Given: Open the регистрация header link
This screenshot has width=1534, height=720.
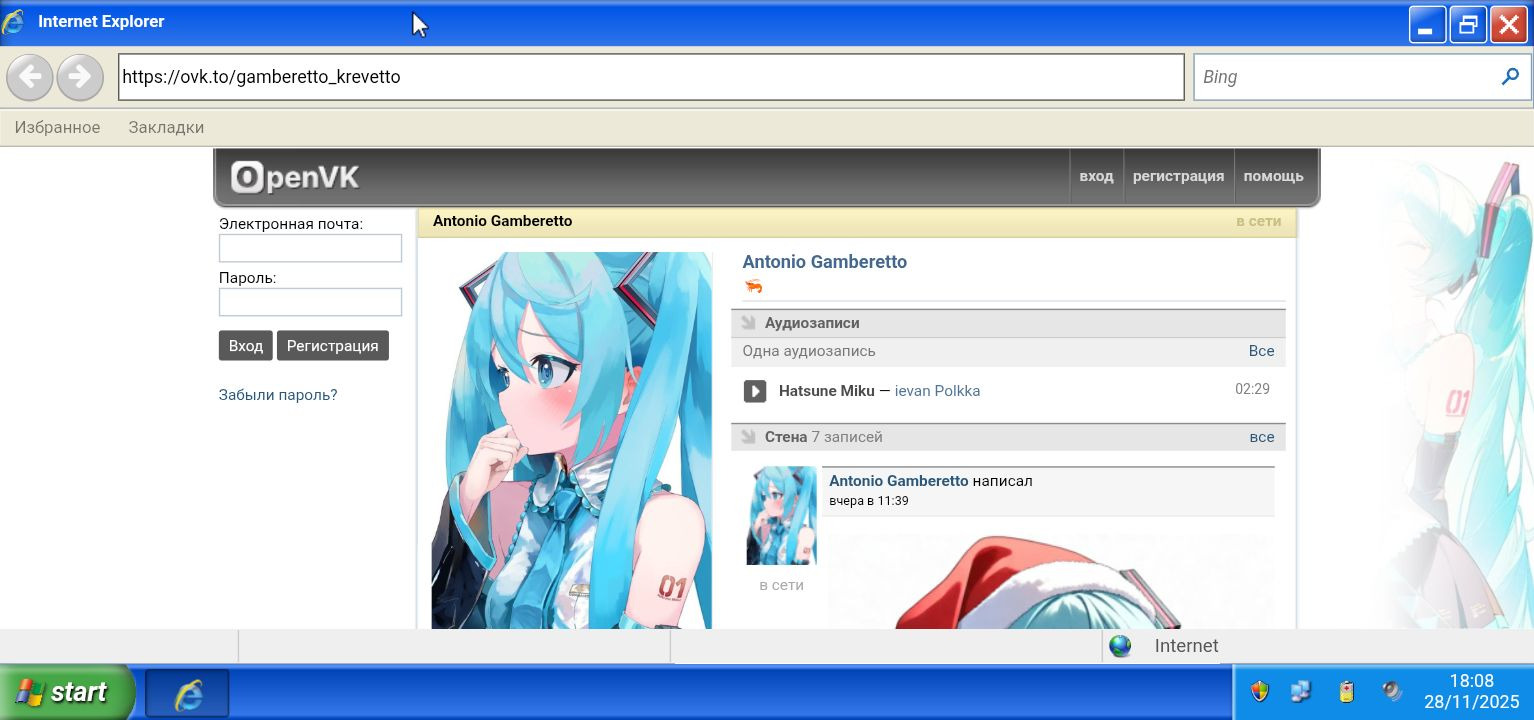Looking at the screenshot, I should pyautogui.click(x=1178, y=176).
